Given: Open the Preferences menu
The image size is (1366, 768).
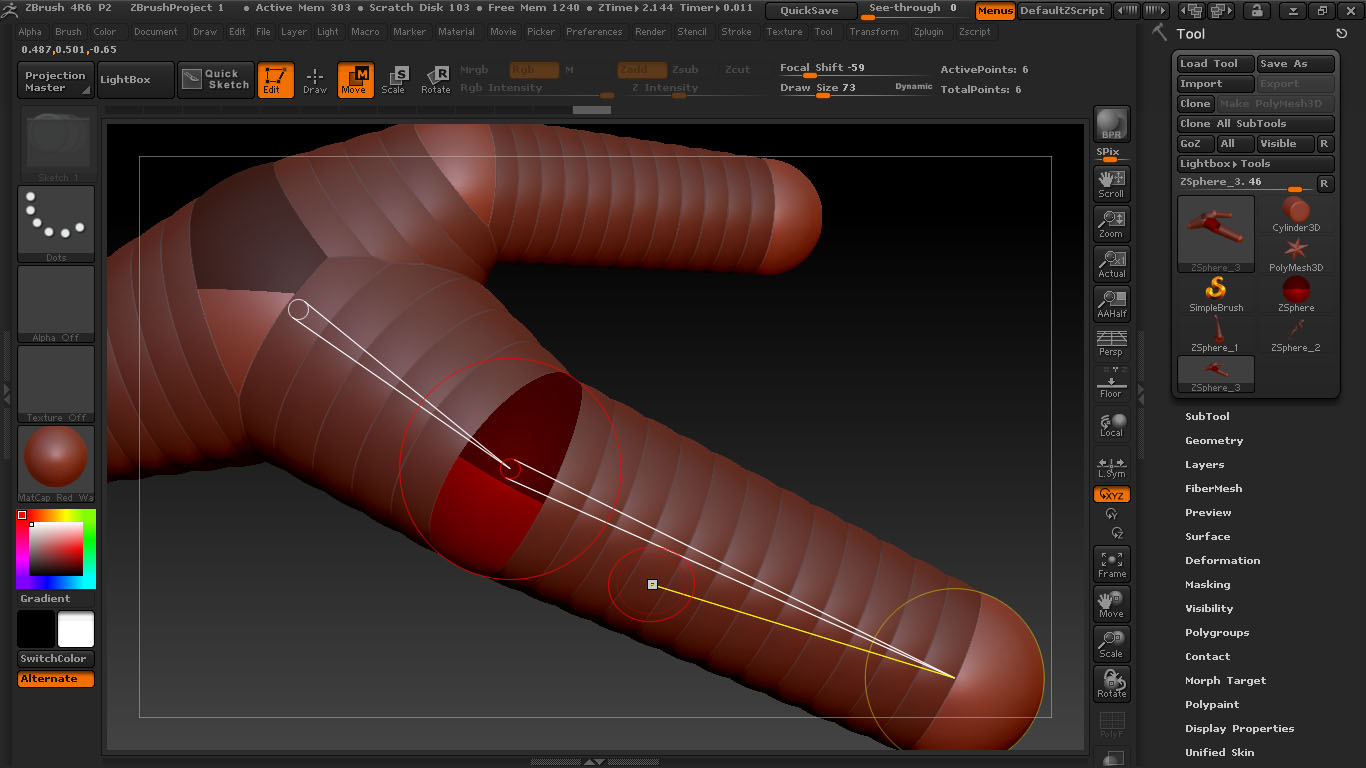Looking at the screenshot, I should click(x=594, y=31).
